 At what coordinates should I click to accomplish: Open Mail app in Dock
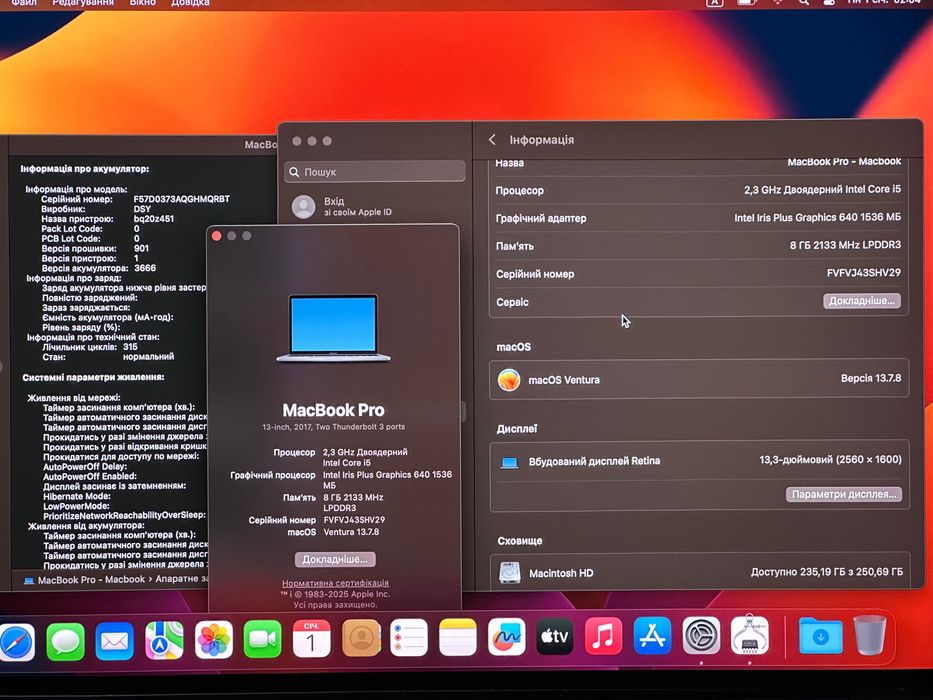114,641
